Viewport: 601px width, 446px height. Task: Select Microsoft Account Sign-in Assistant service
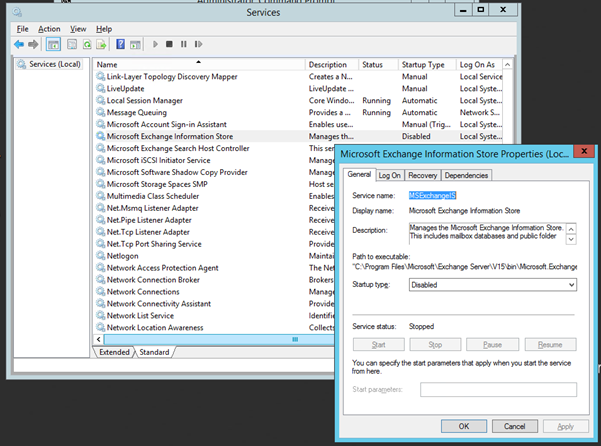(166, 125)
